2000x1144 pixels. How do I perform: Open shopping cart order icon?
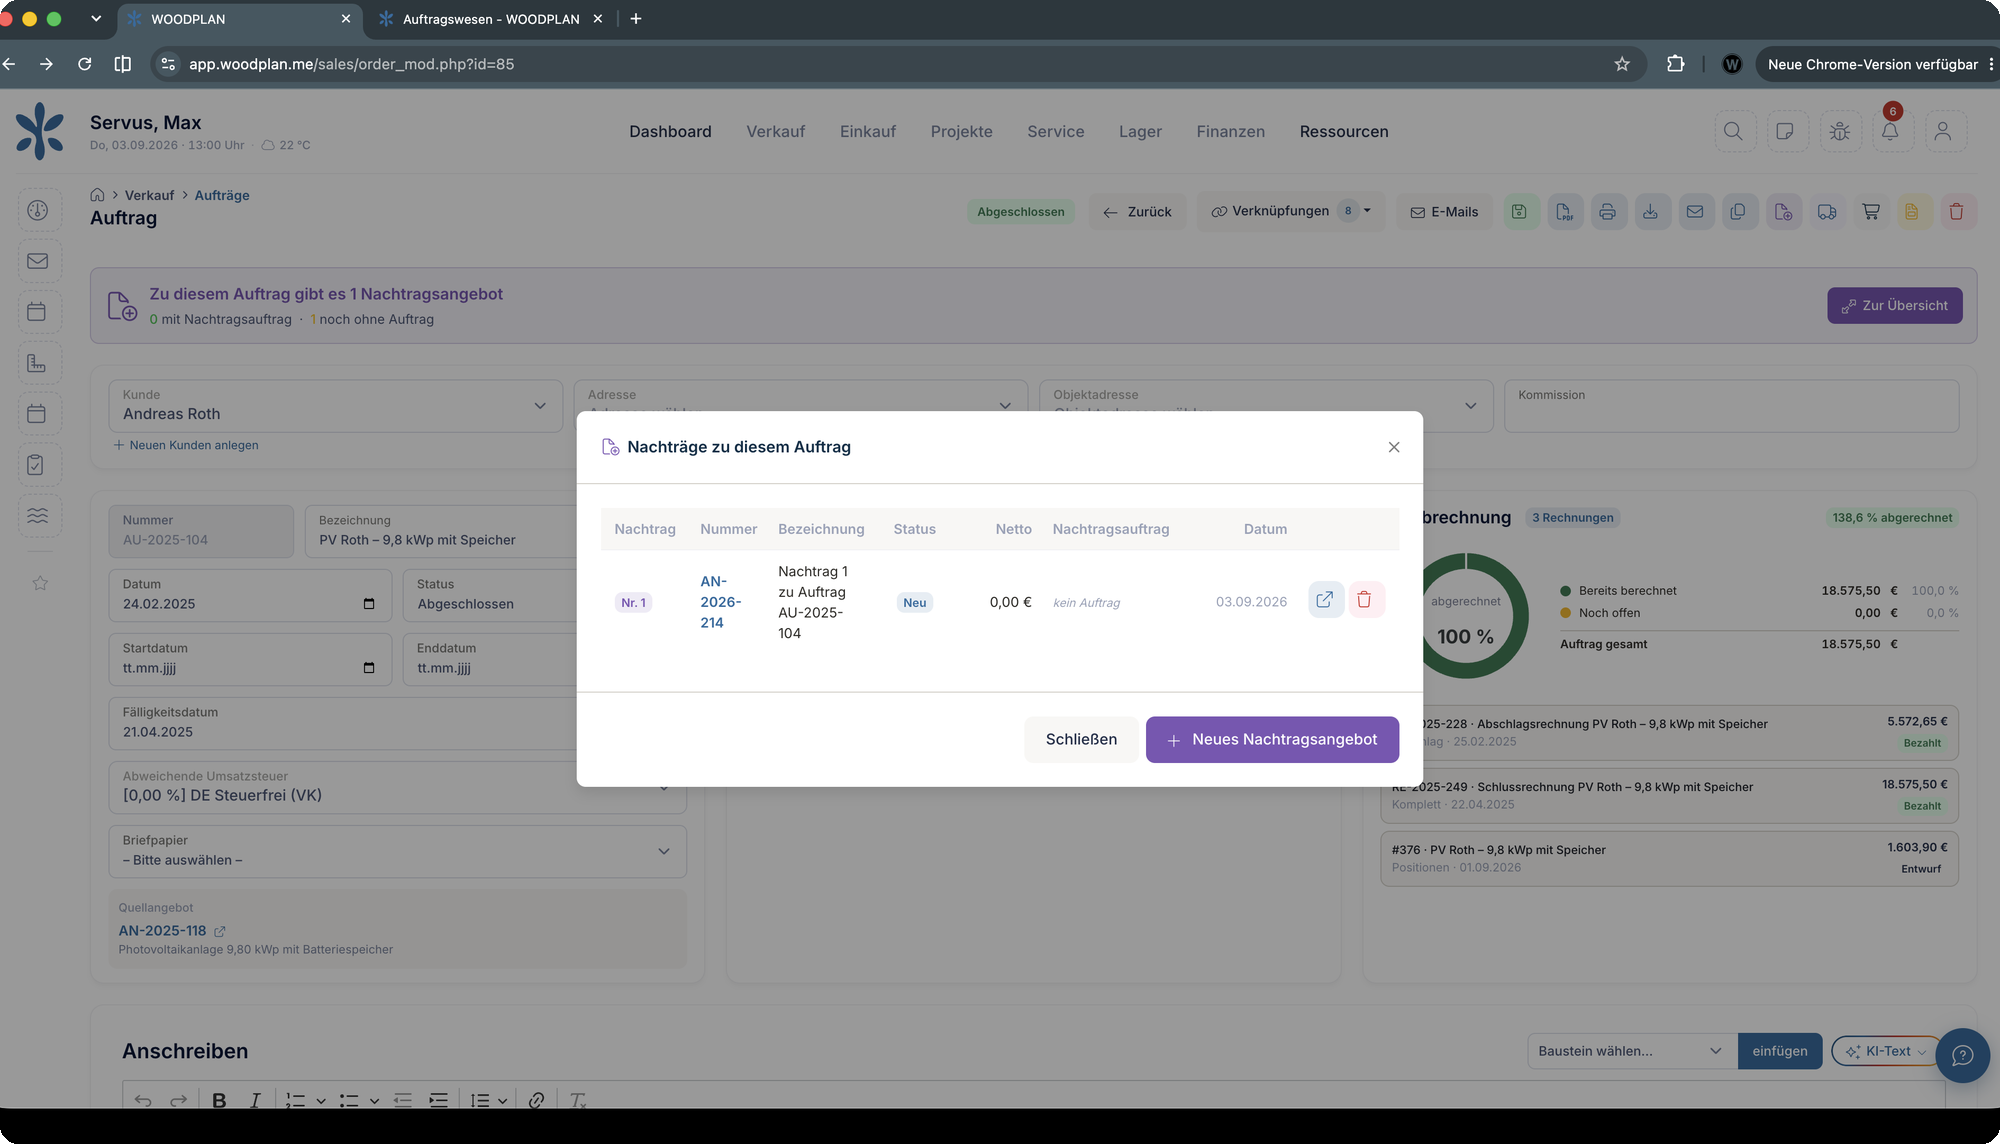1870,211
